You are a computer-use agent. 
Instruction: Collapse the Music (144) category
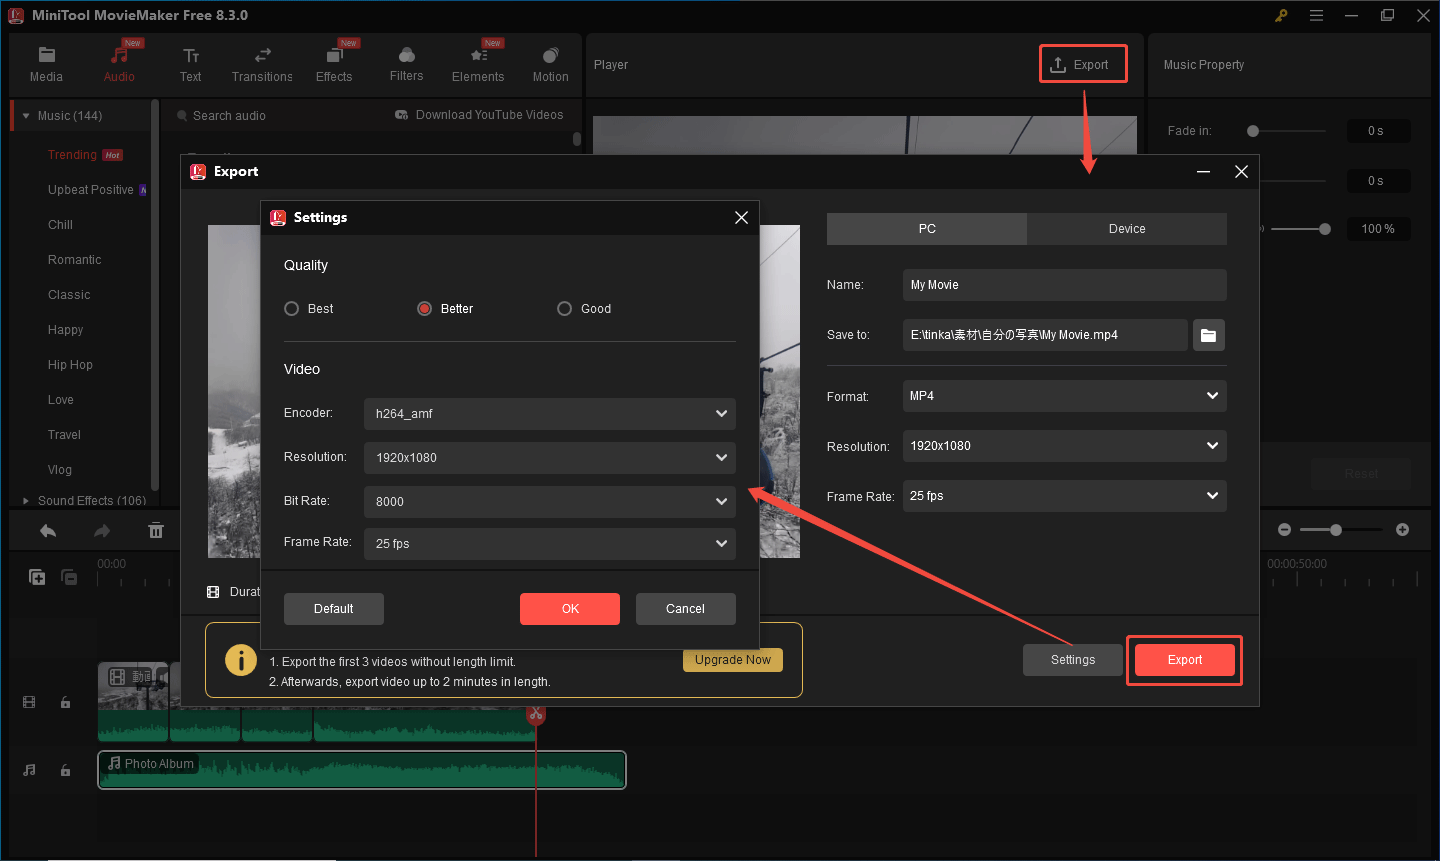[x=26, y=116]
